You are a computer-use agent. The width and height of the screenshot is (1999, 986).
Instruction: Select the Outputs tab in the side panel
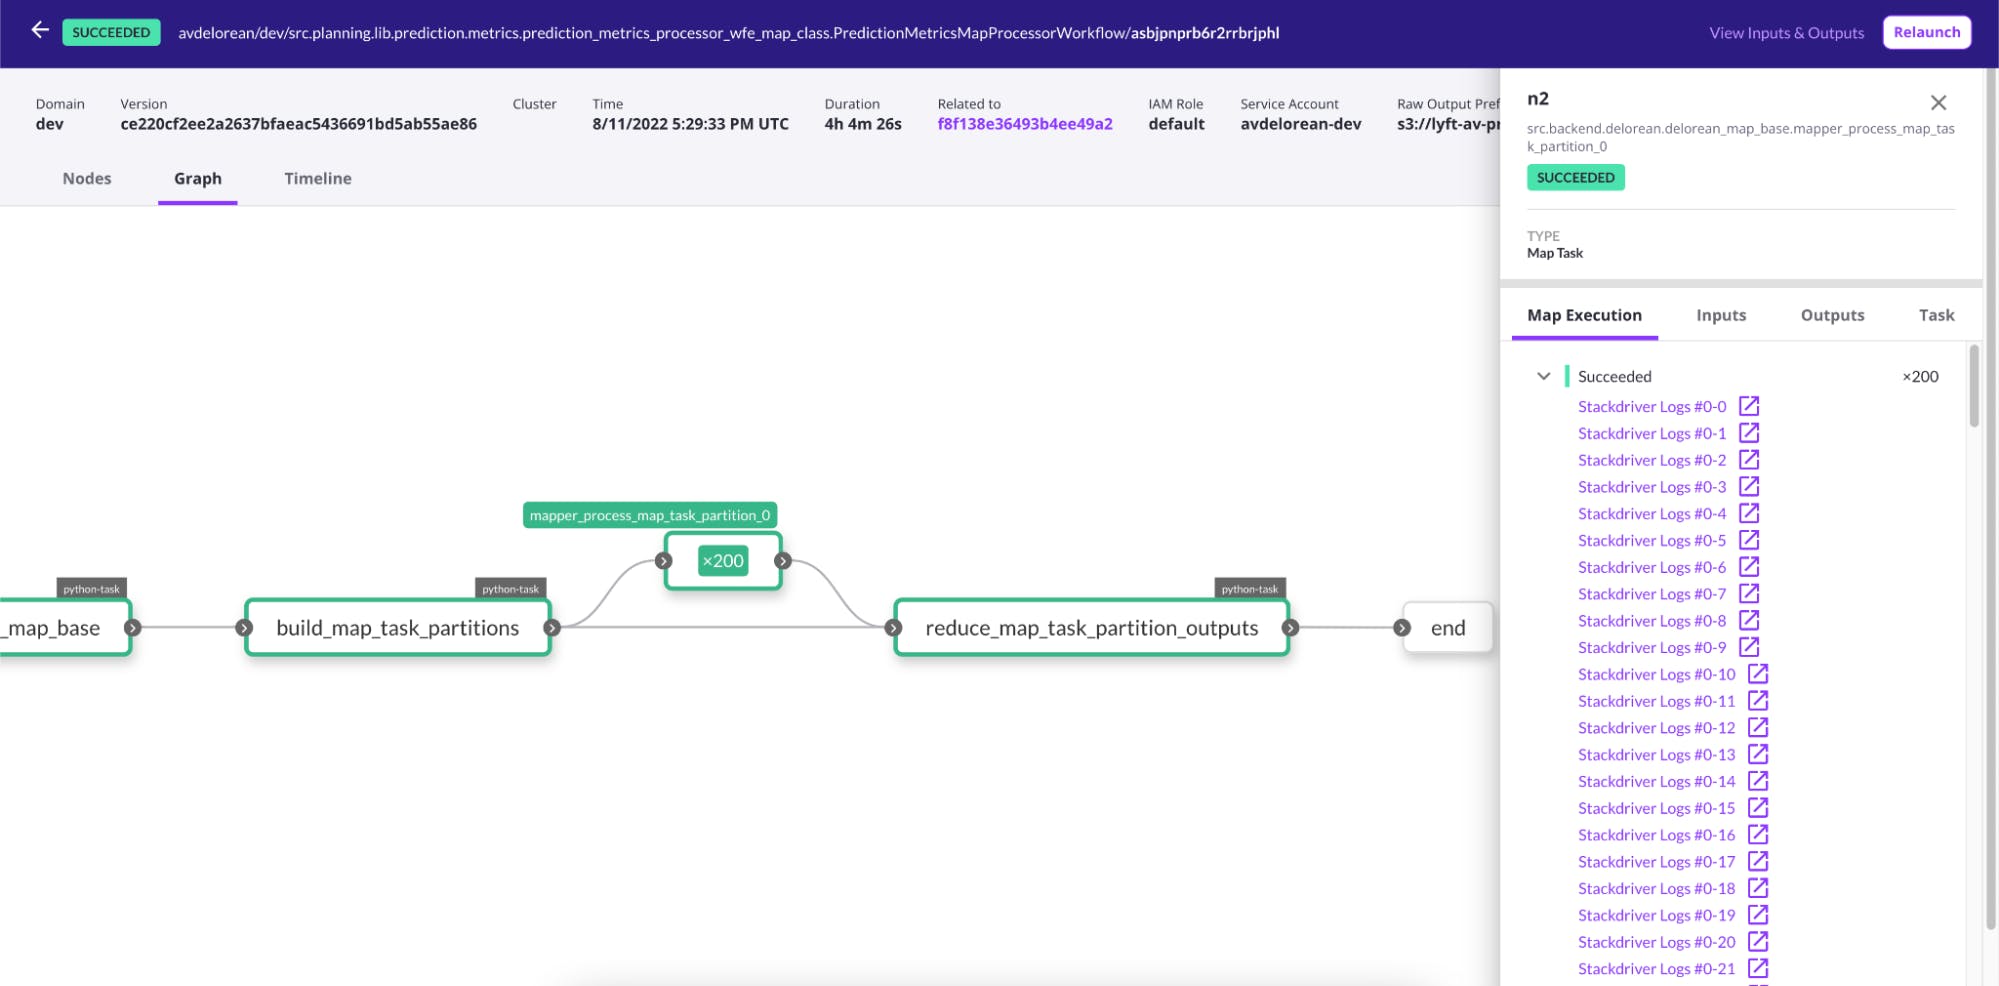[1832, 315]
